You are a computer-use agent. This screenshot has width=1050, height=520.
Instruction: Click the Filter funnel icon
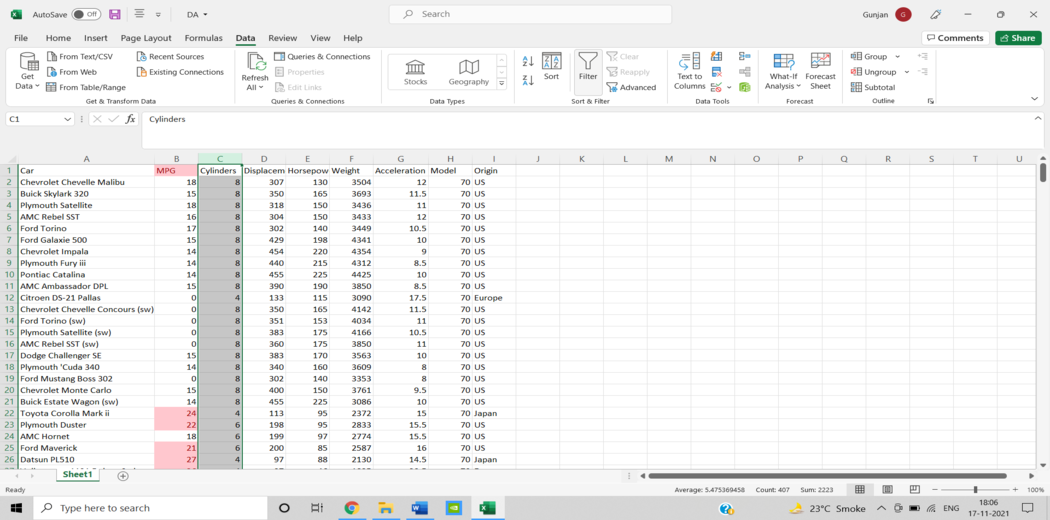click(x=588, y=64)
